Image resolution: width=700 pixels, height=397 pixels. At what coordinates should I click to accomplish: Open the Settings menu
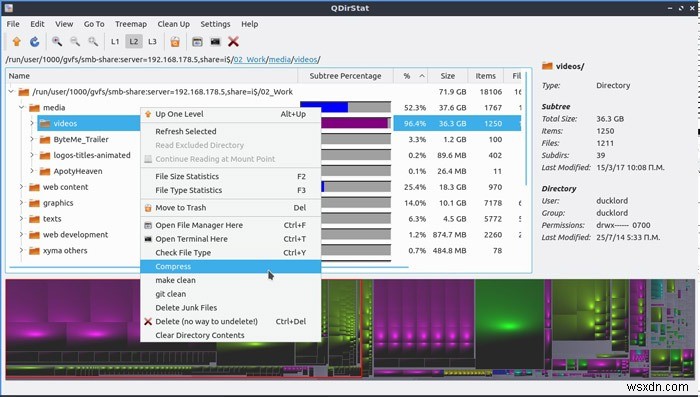pos(215,24)
